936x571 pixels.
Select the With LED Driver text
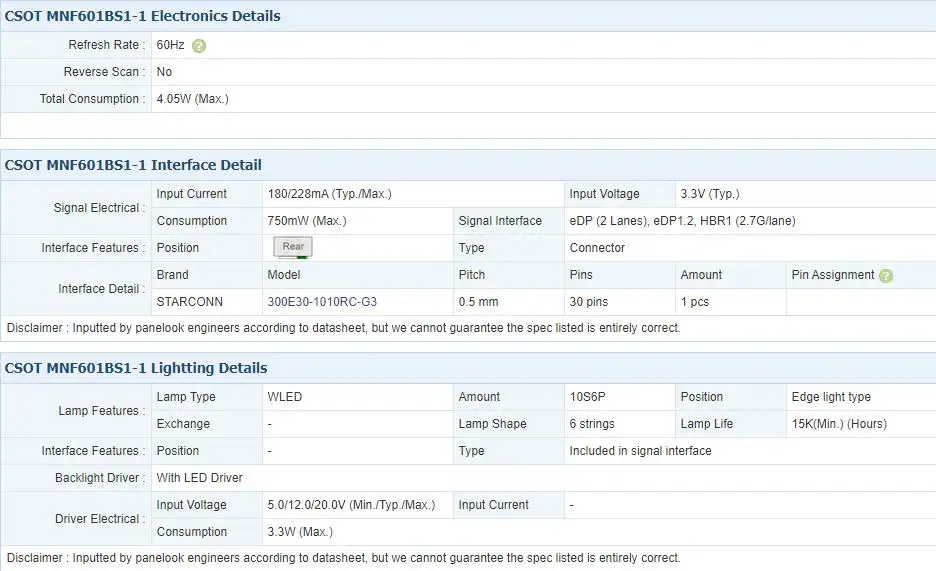click(199, 478)
